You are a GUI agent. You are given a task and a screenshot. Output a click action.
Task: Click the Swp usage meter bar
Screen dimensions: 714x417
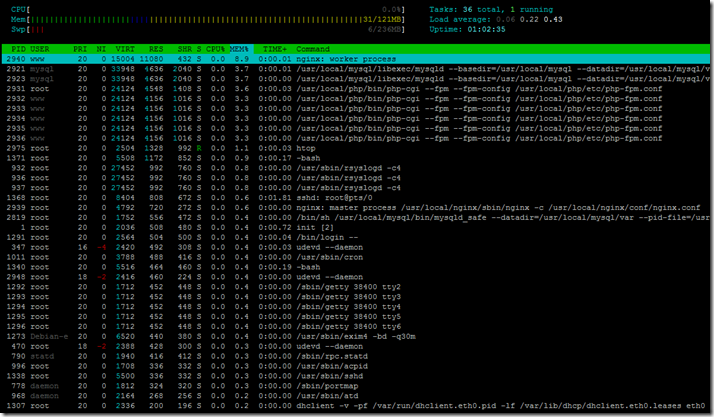click(x=208, y=30)
